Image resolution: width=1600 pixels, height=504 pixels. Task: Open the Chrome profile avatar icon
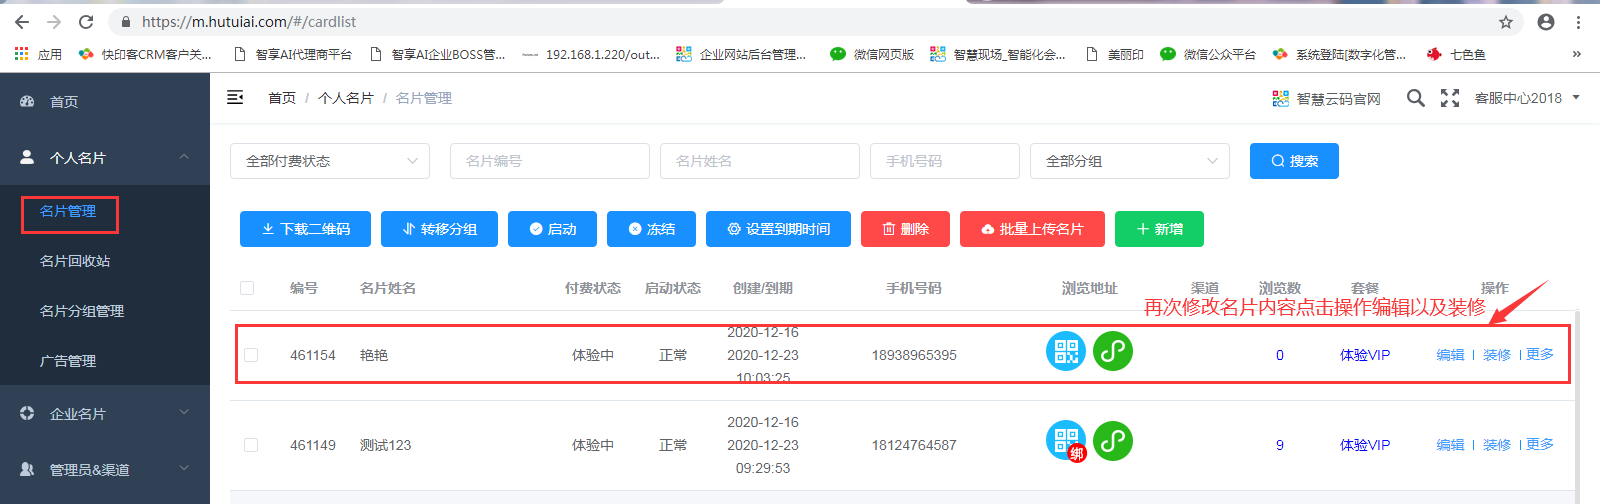pos(1546,22)
